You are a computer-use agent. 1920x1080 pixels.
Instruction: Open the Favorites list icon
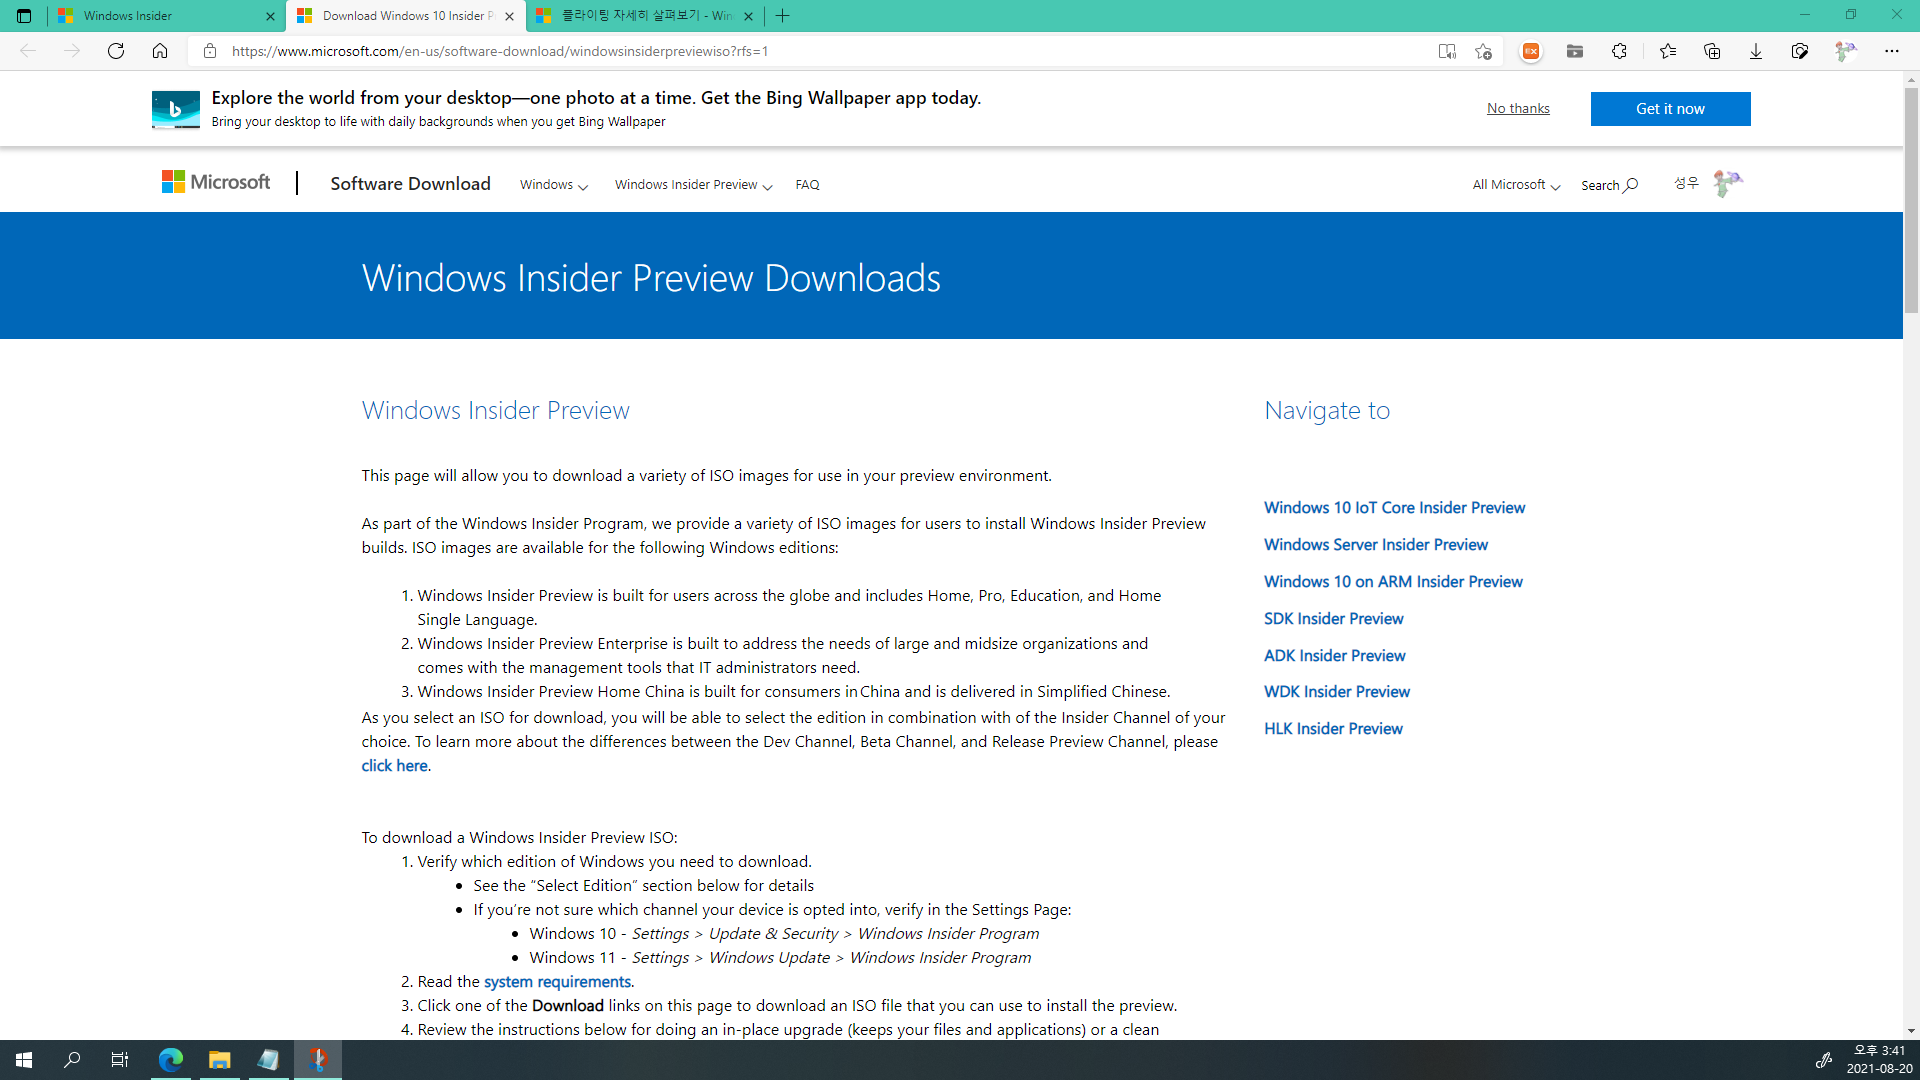coord(1667,51)
